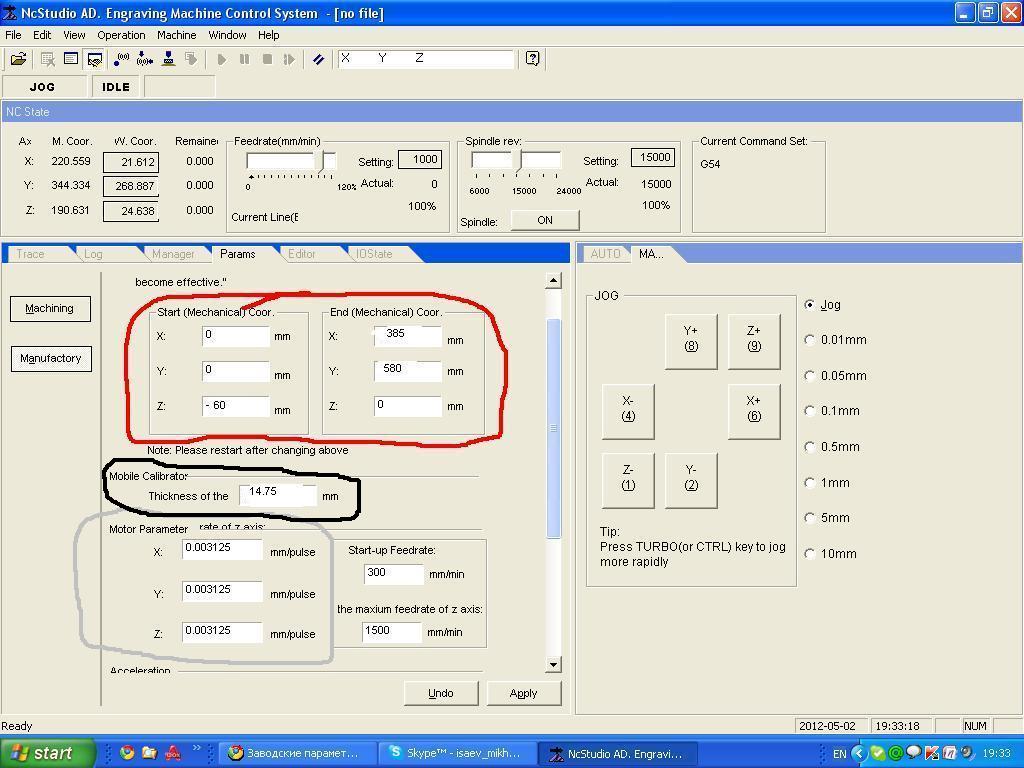Click the Y+ (8) jog button
The height and width of the screenshot is (768, 1024).
point(690,339)
